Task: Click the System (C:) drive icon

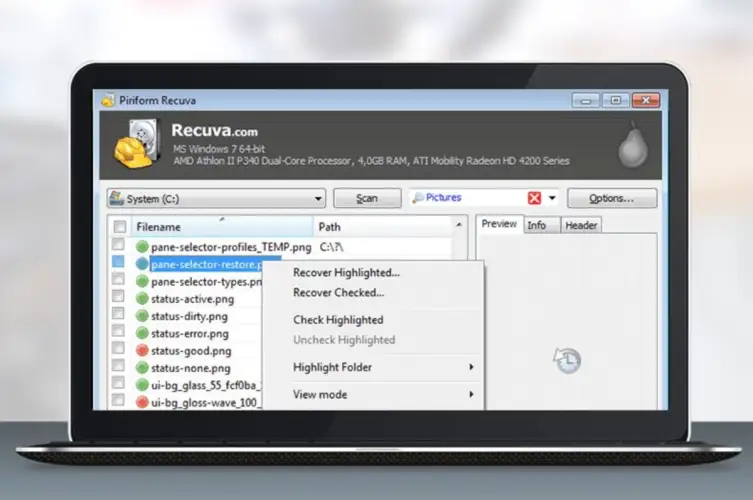Action: click(116, 198)
